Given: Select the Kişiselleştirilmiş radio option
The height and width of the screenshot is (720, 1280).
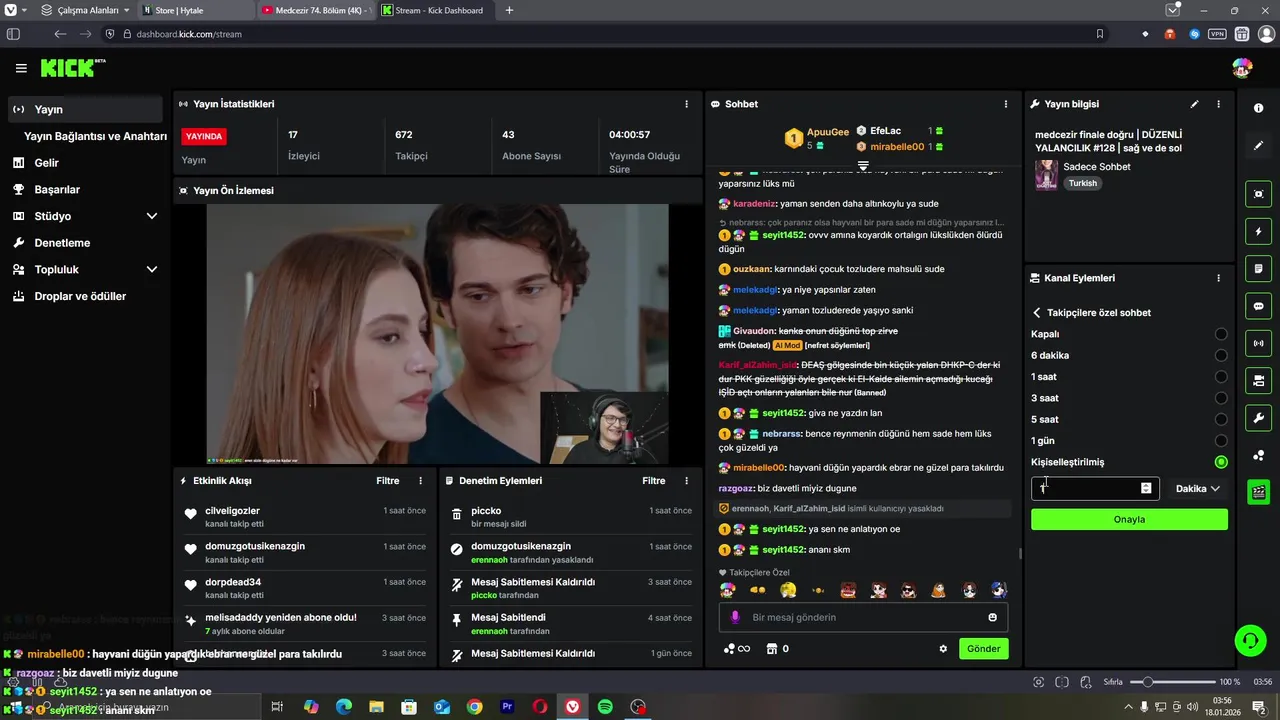Looking at the screenshot, I should coord(1221,462).
